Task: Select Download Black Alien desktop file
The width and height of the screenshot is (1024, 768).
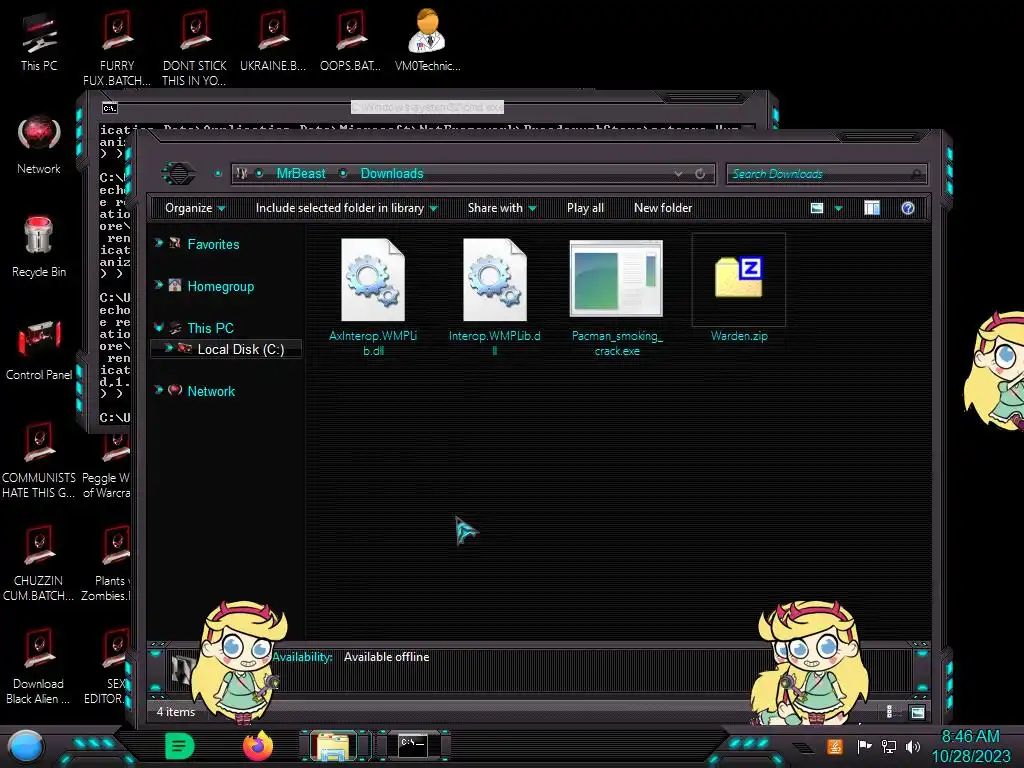Action: coord(39,667)
